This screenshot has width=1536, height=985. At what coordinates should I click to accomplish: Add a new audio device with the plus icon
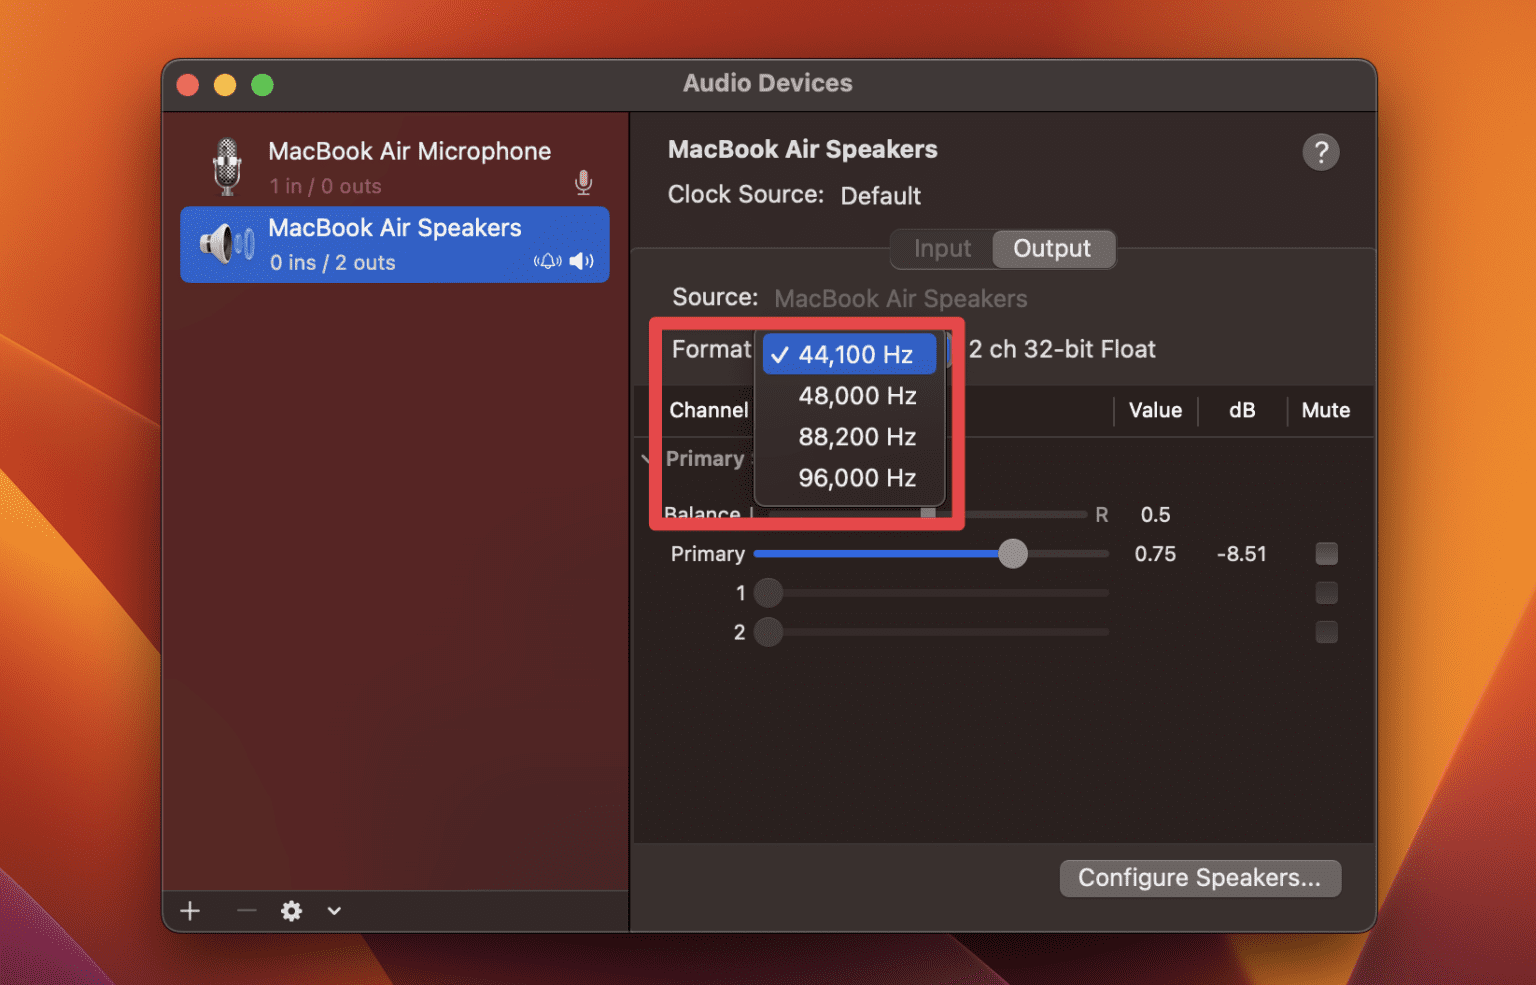coord(190,911)
